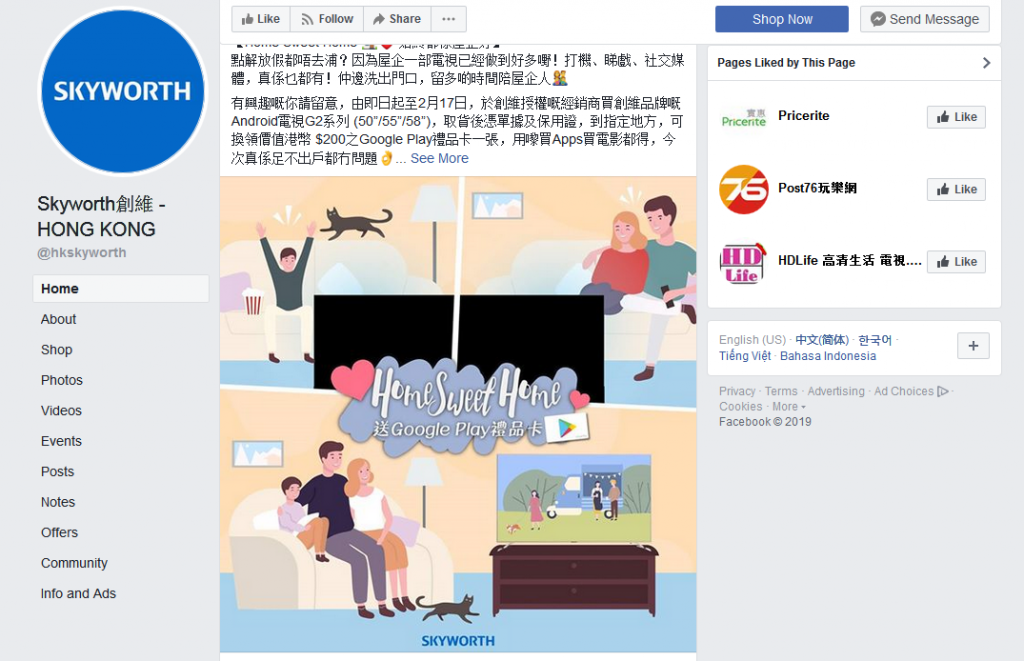Image resolution: width=1024 pixels, height=661 pixels.
Task: Expand the post with See More
Action: (x=439, y=158)
